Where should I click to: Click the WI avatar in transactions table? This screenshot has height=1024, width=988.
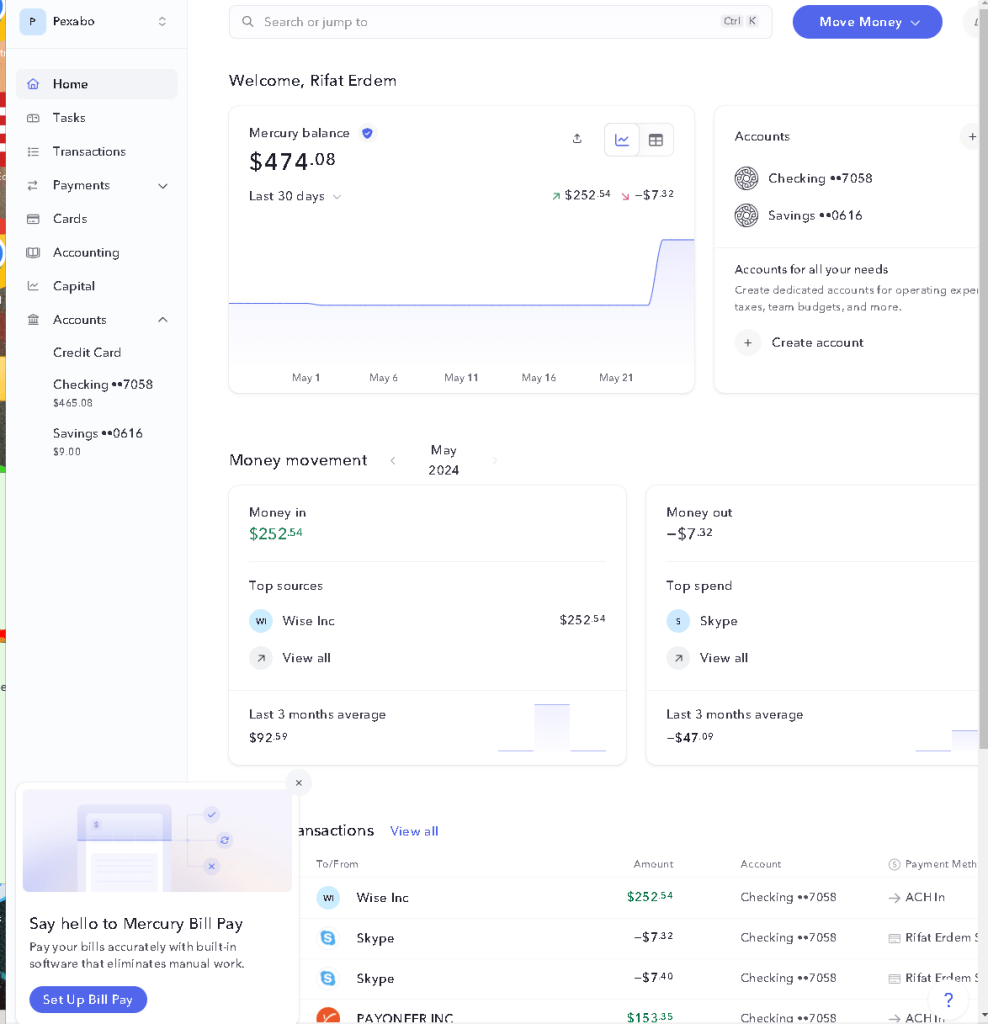(328, 898)
